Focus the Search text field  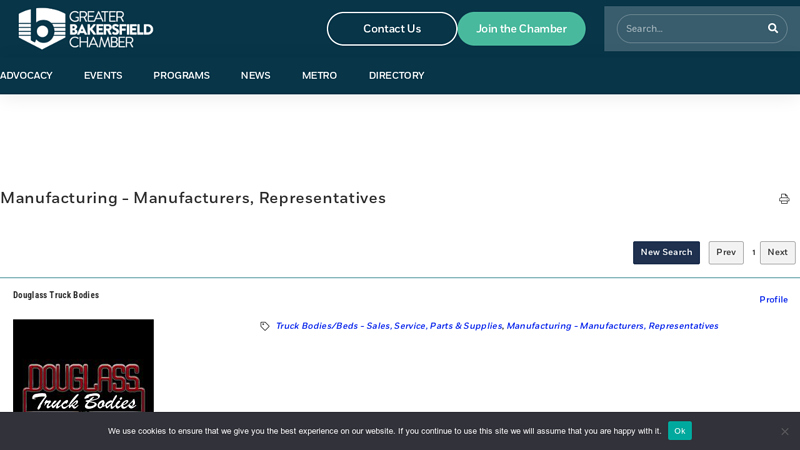point(690,28)
